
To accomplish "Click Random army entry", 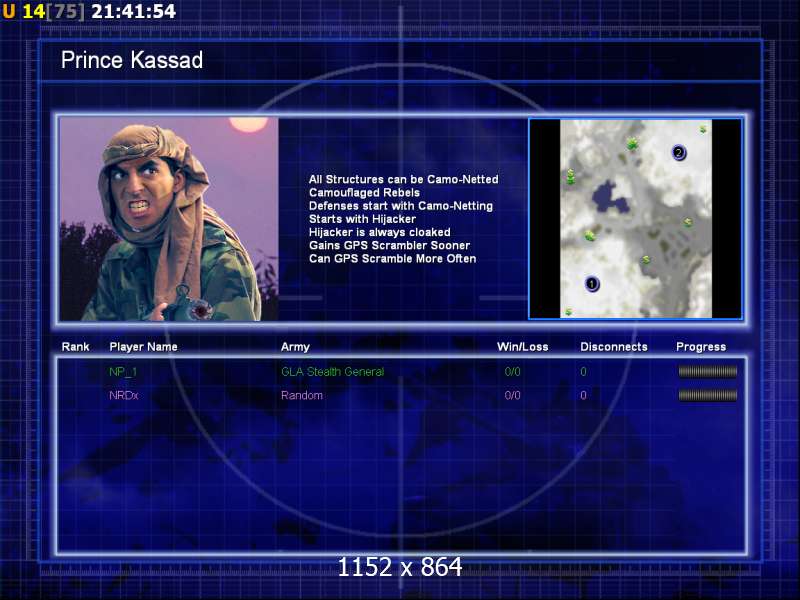I will [302, 395].
